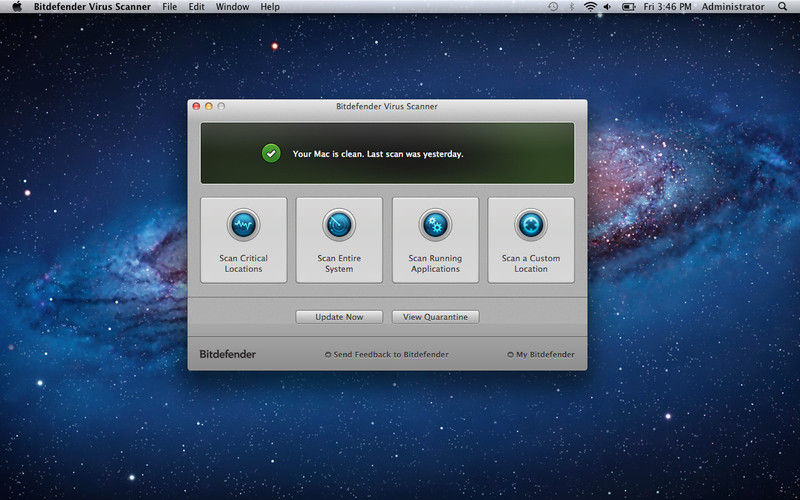Click the green checkmark status icon
The image size is (800, 500).
[x=271, y=154]
